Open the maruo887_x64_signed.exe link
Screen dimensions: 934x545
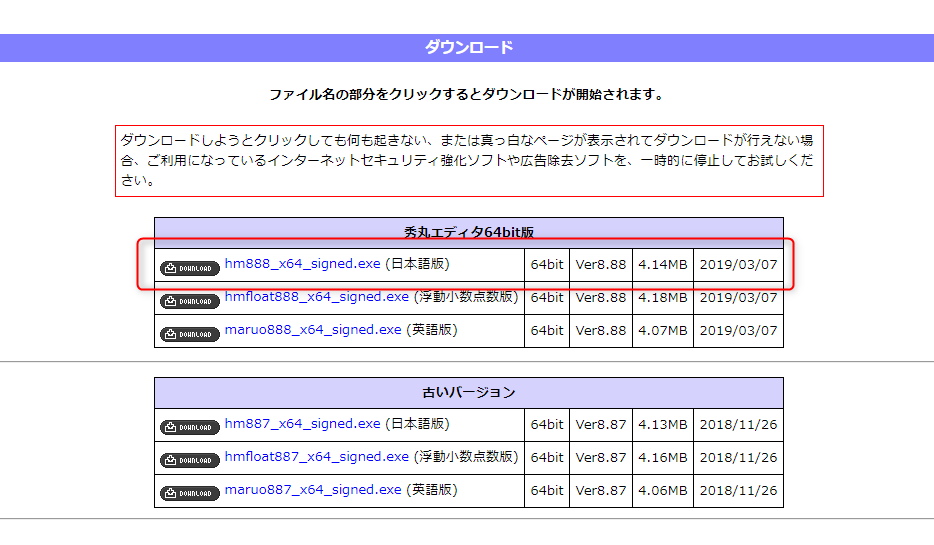[313, 490]
